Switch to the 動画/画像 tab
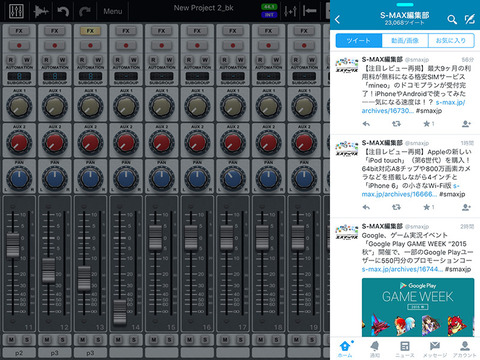 point(405,41)
